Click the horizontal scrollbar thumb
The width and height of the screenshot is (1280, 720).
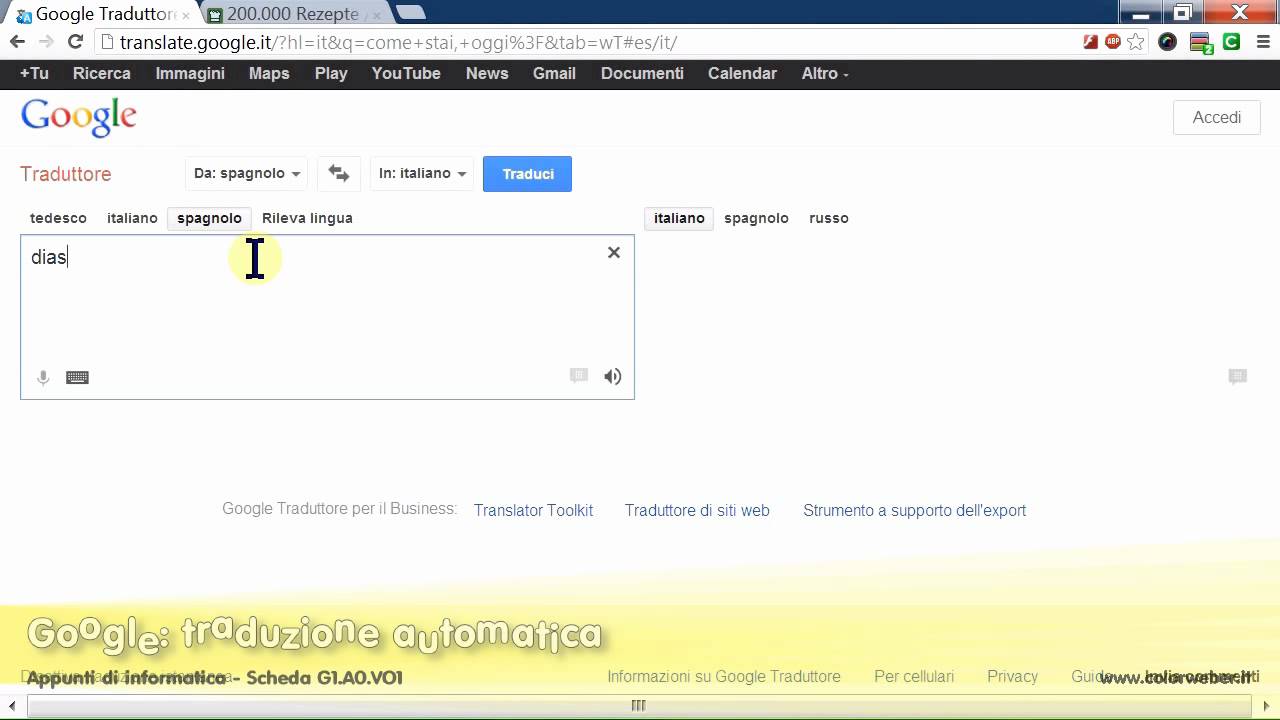[x=638, y=706]
